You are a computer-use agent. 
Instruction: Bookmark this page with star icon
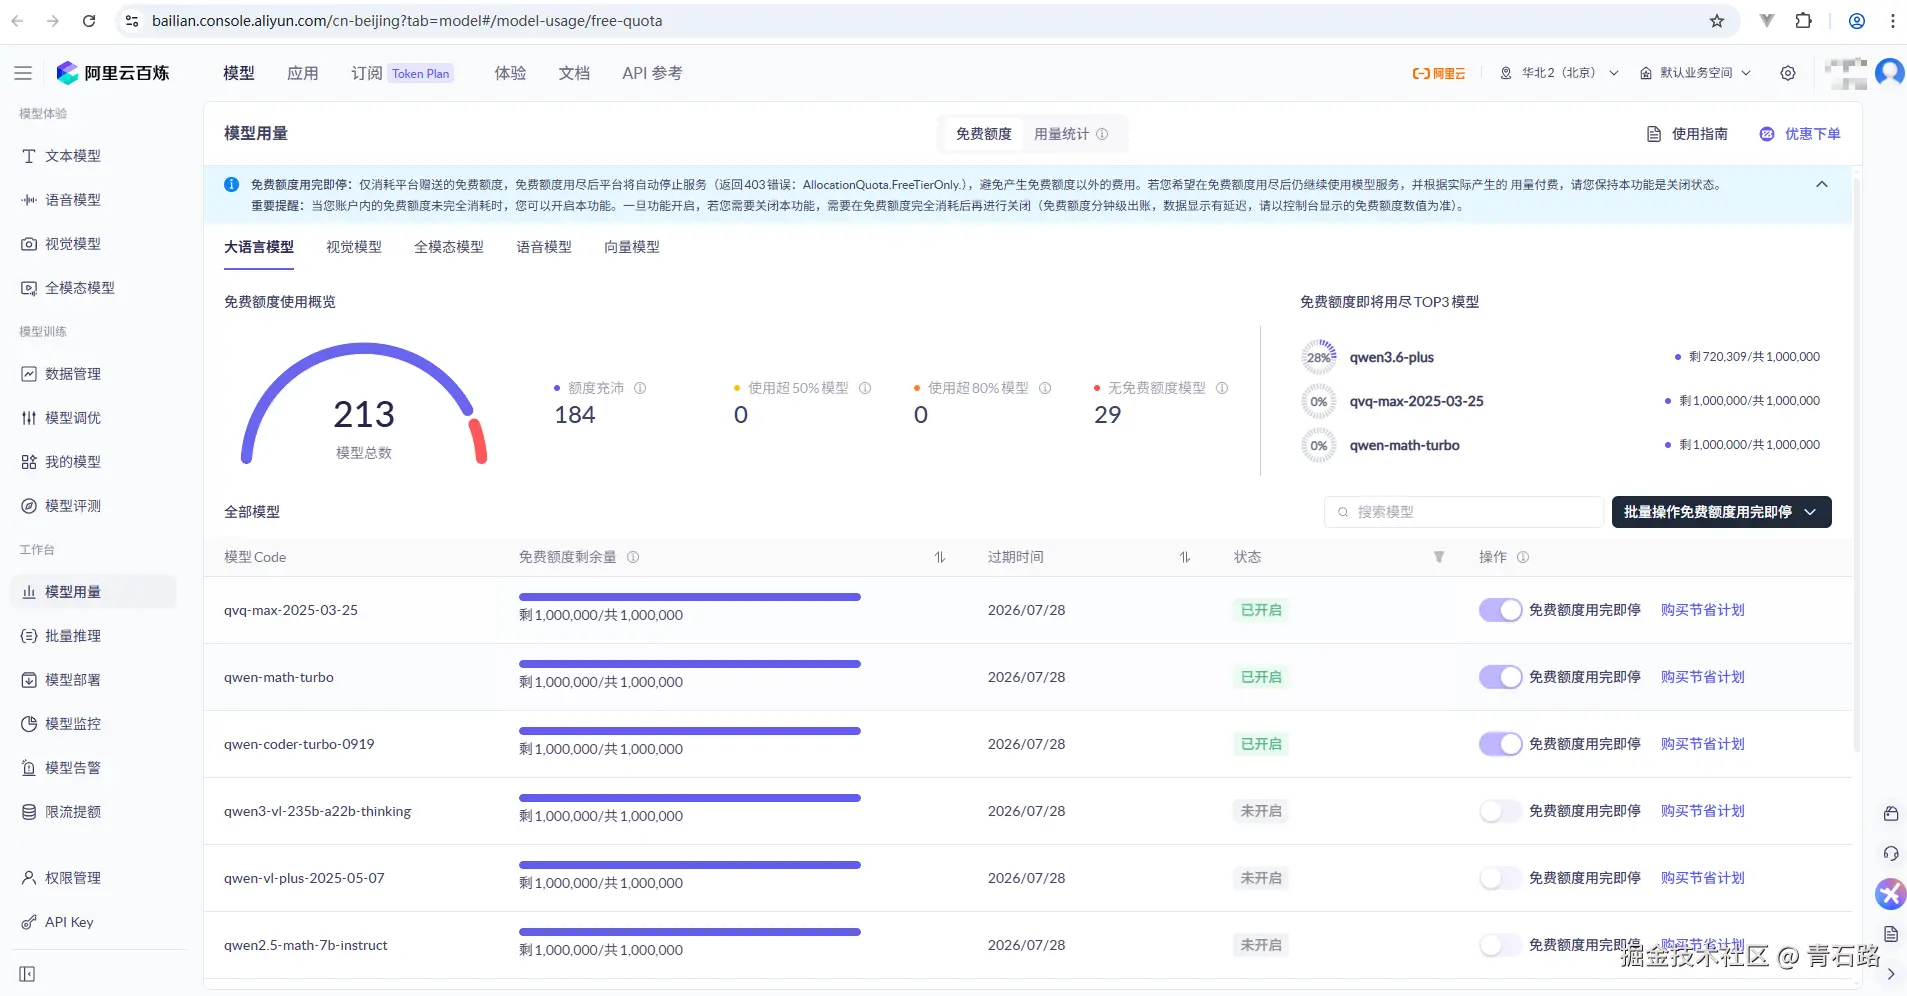click(1717, 21)
